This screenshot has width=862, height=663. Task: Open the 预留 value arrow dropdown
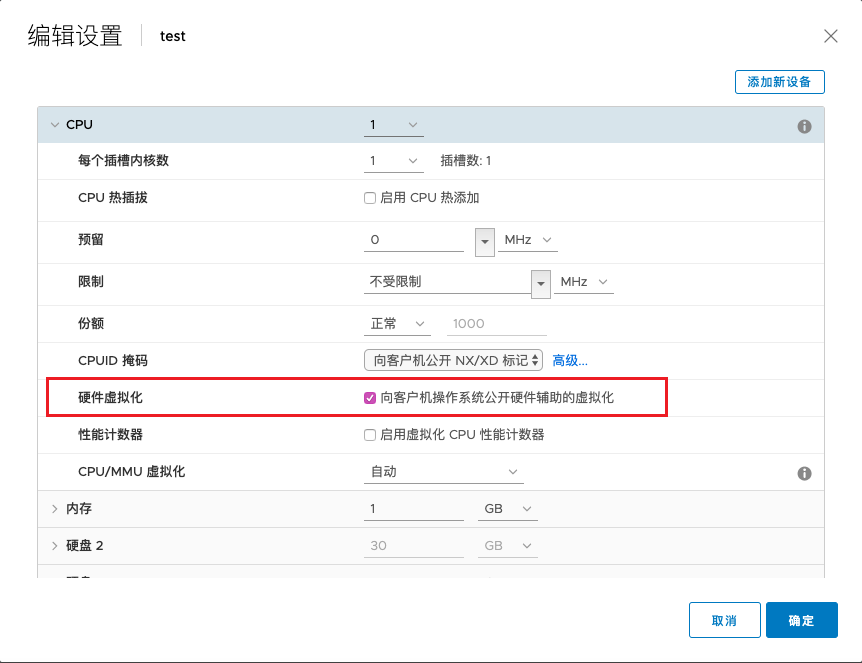point(485,242)
